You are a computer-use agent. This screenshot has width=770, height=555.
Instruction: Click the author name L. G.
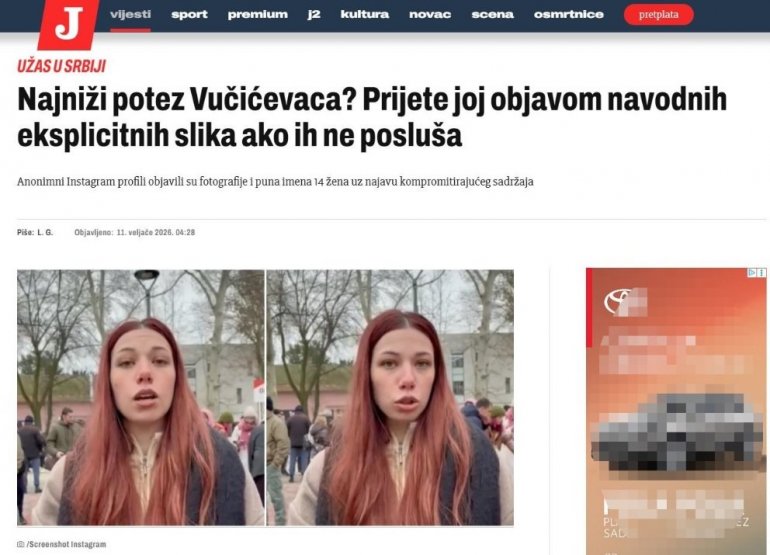(45, 232)
